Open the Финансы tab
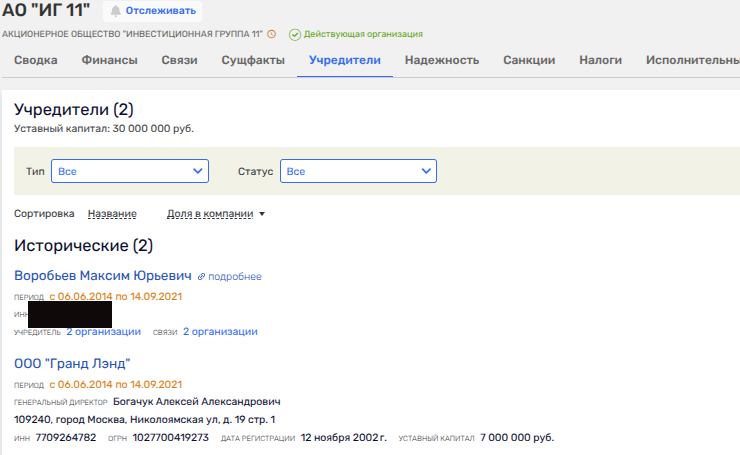 pos(109,60)
